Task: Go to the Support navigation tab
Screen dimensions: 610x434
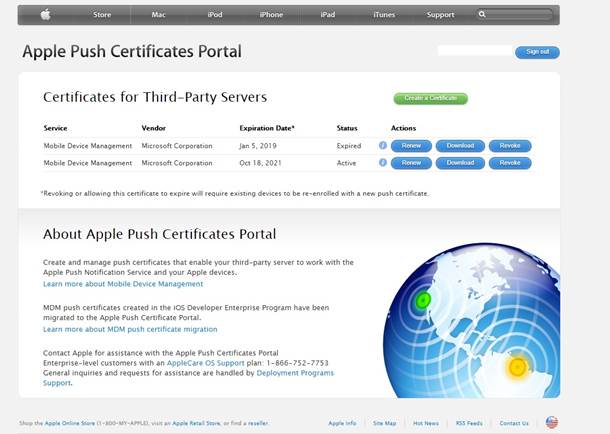Action: 440,15
